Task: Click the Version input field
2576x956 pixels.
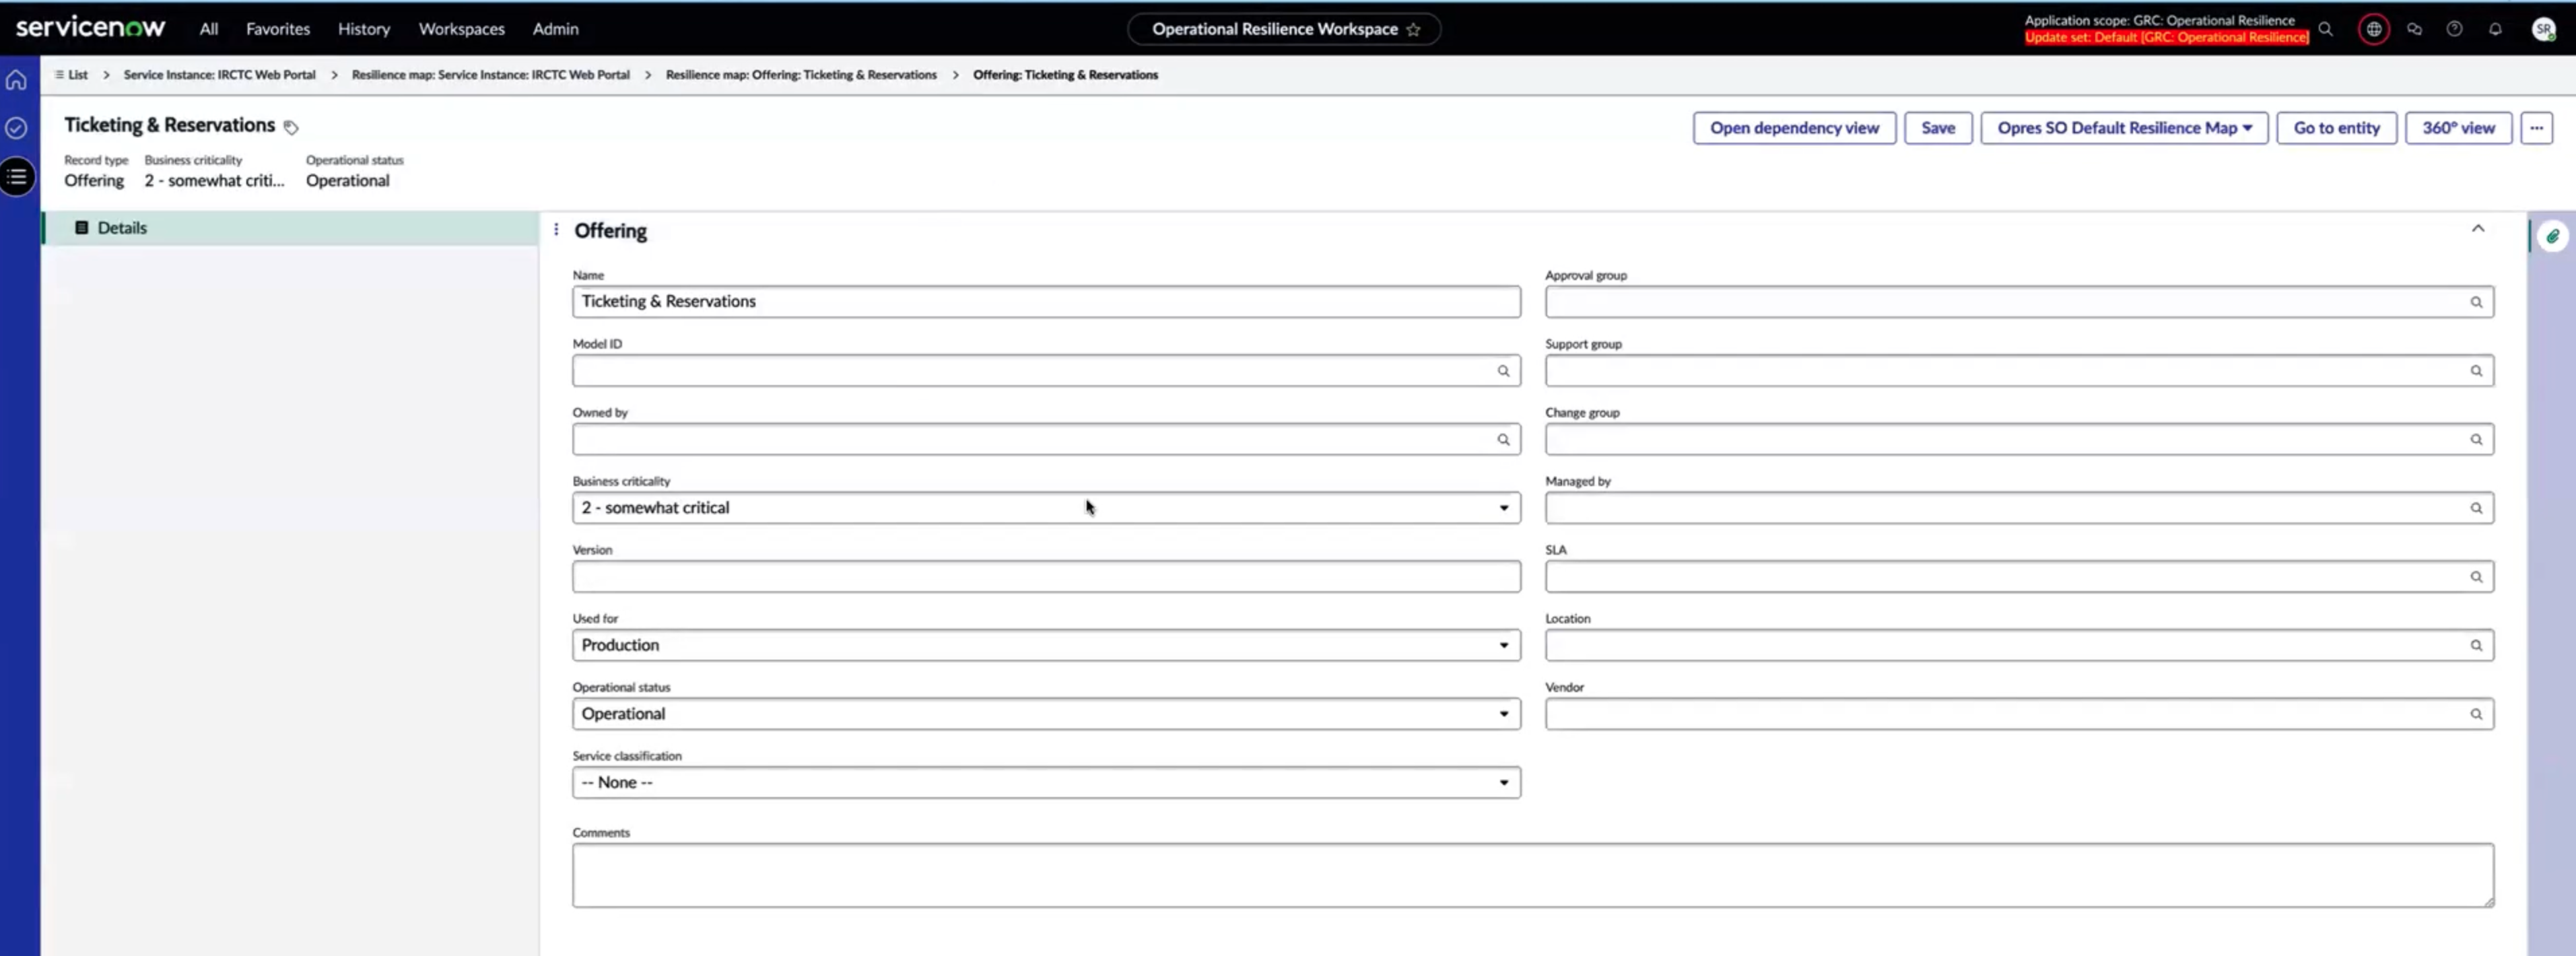Action: point(1046,577)
